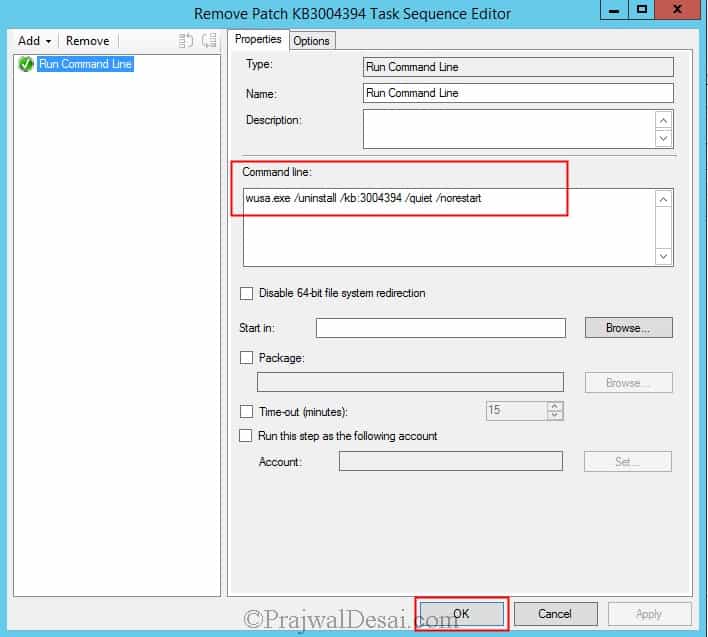Click the Remove toolbar button
The height and width of the screenshot is (637, 708).
88,41
